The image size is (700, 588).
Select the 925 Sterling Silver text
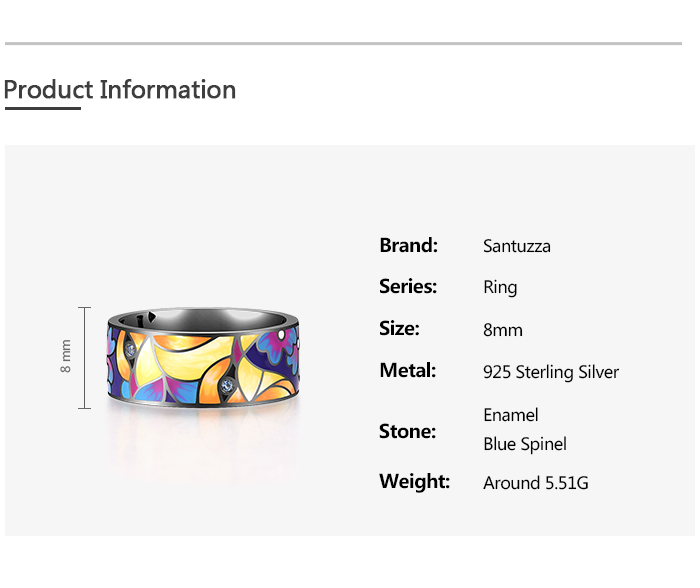point(550,372)
